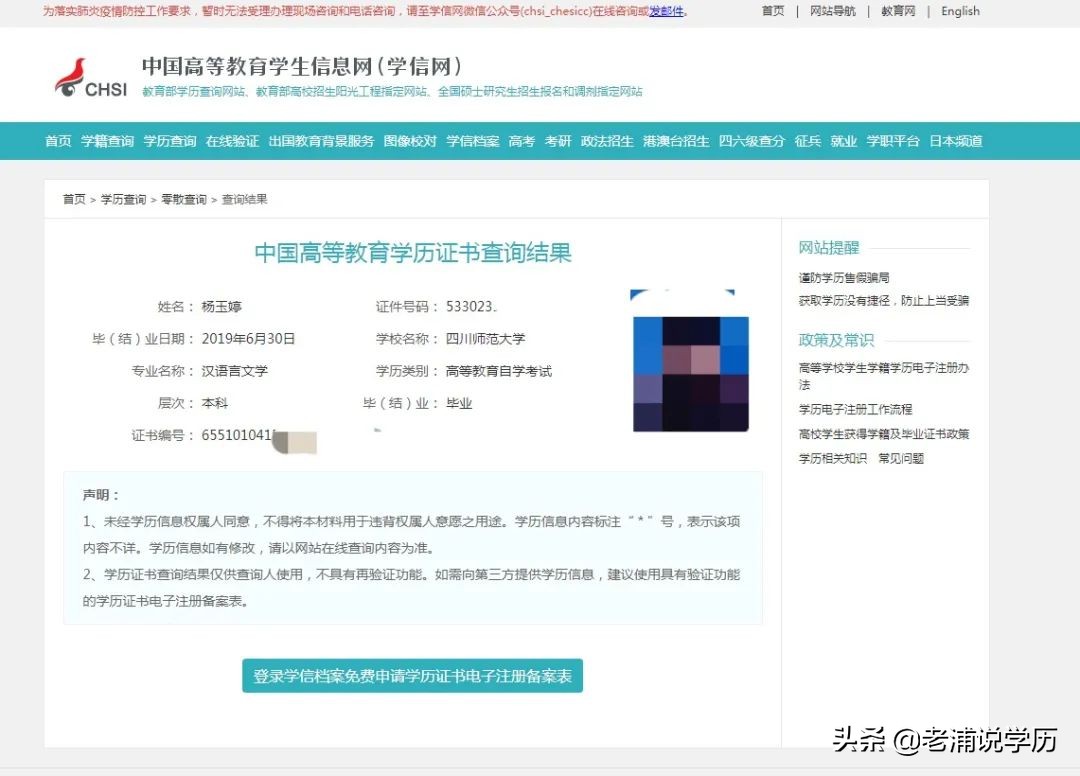
Task: Click the 发邮件 link in notice
Action: (667, 11)
